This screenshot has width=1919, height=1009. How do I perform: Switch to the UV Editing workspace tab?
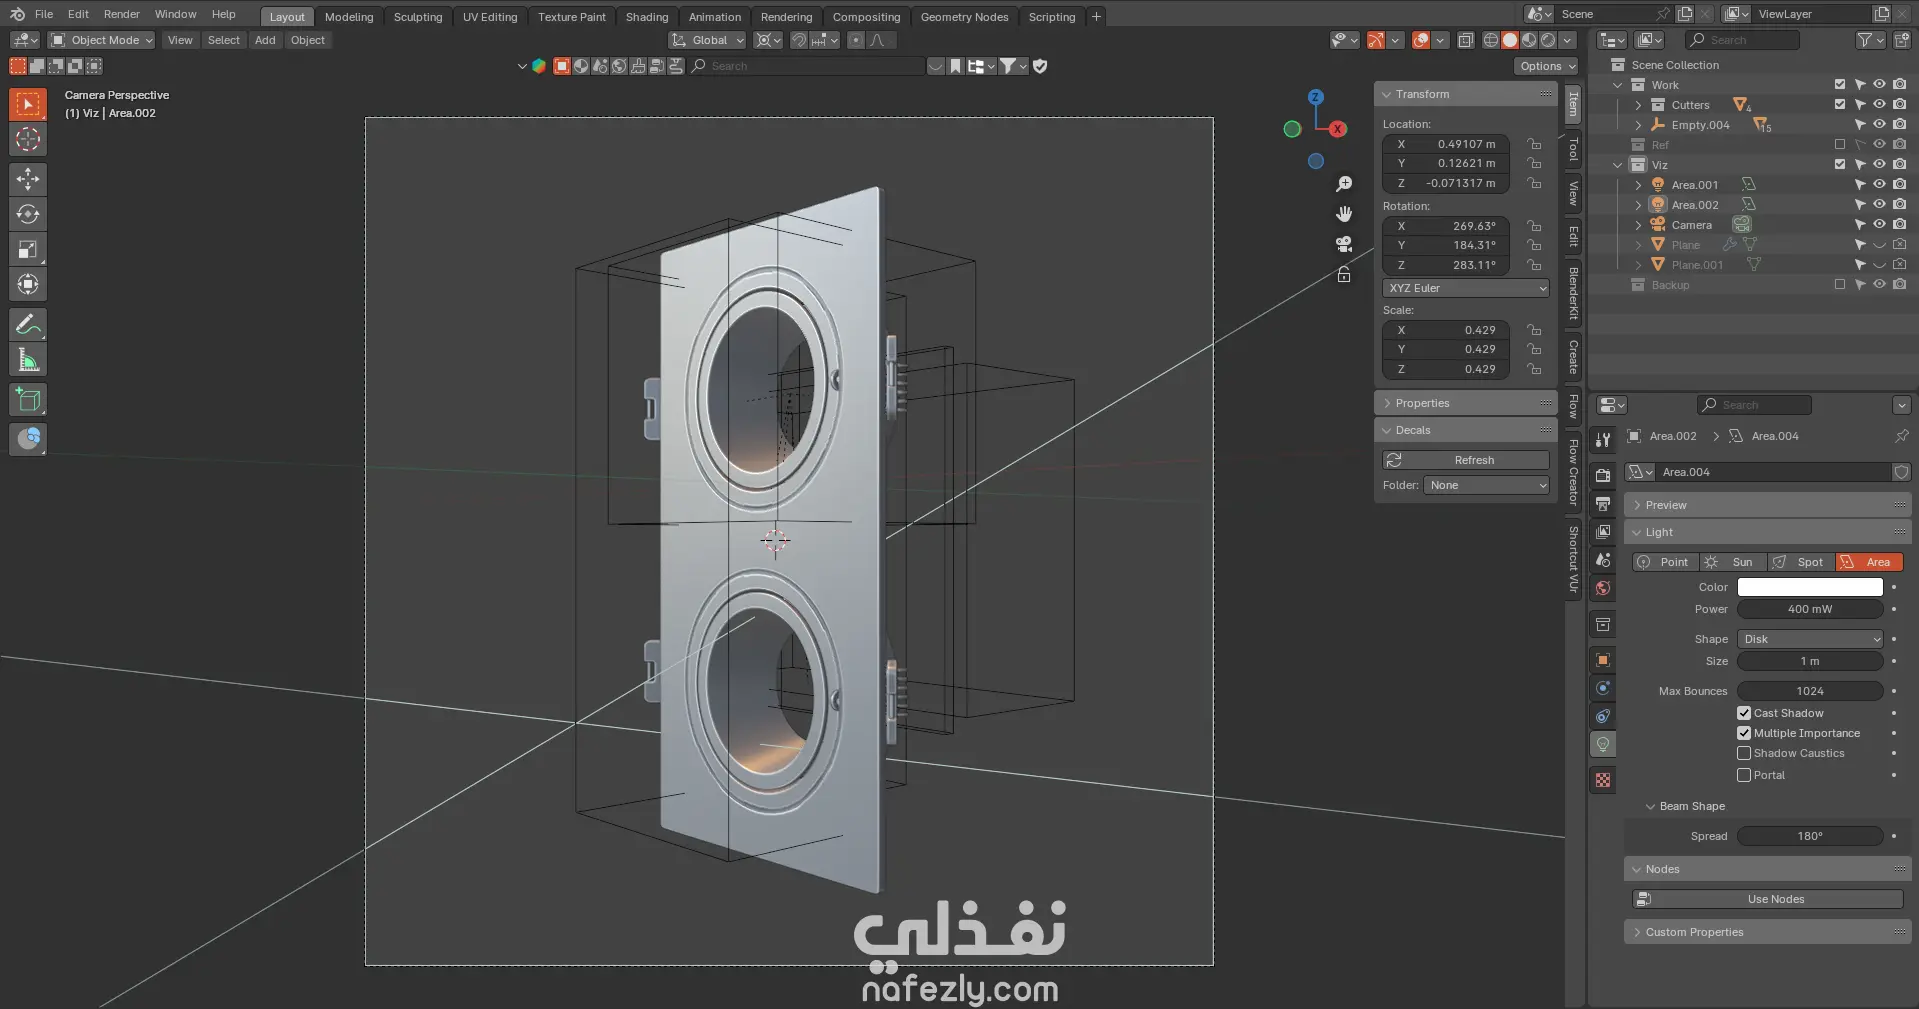pos(490,17)
